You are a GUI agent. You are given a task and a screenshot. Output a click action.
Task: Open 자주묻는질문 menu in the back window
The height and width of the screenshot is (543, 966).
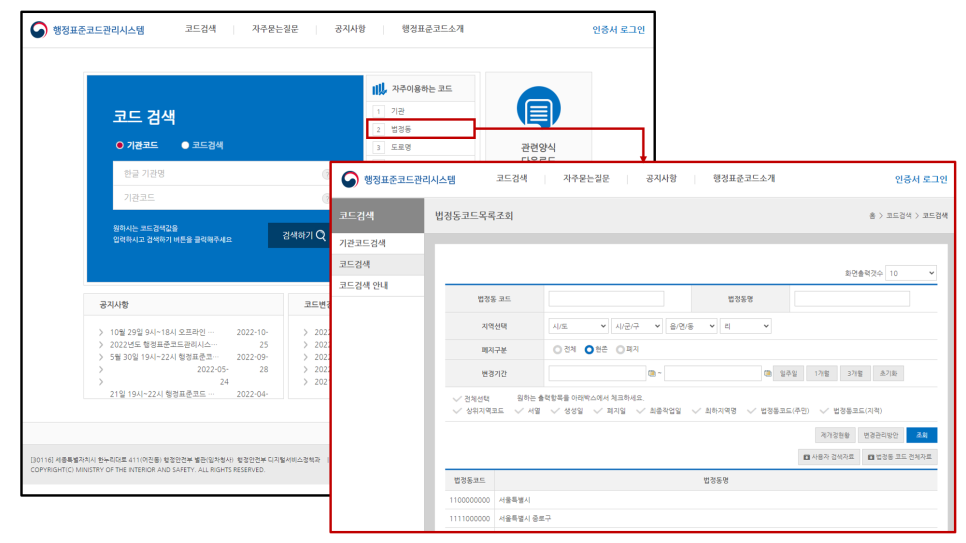(x=275, y=29)
